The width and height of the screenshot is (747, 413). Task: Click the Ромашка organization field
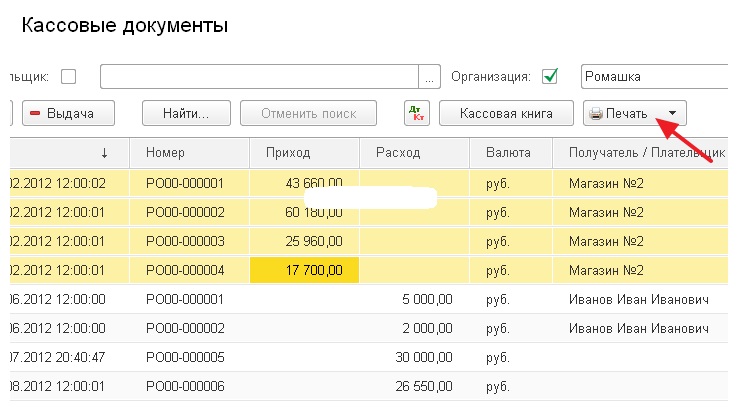tap(655, 77)
